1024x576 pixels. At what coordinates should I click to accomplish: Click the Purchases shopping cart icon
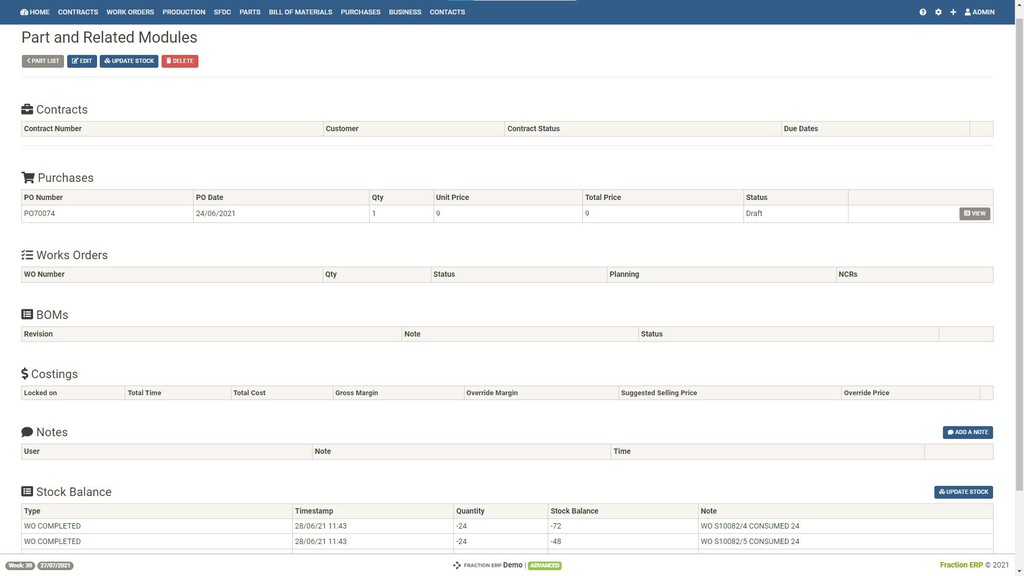click(27, 177)
